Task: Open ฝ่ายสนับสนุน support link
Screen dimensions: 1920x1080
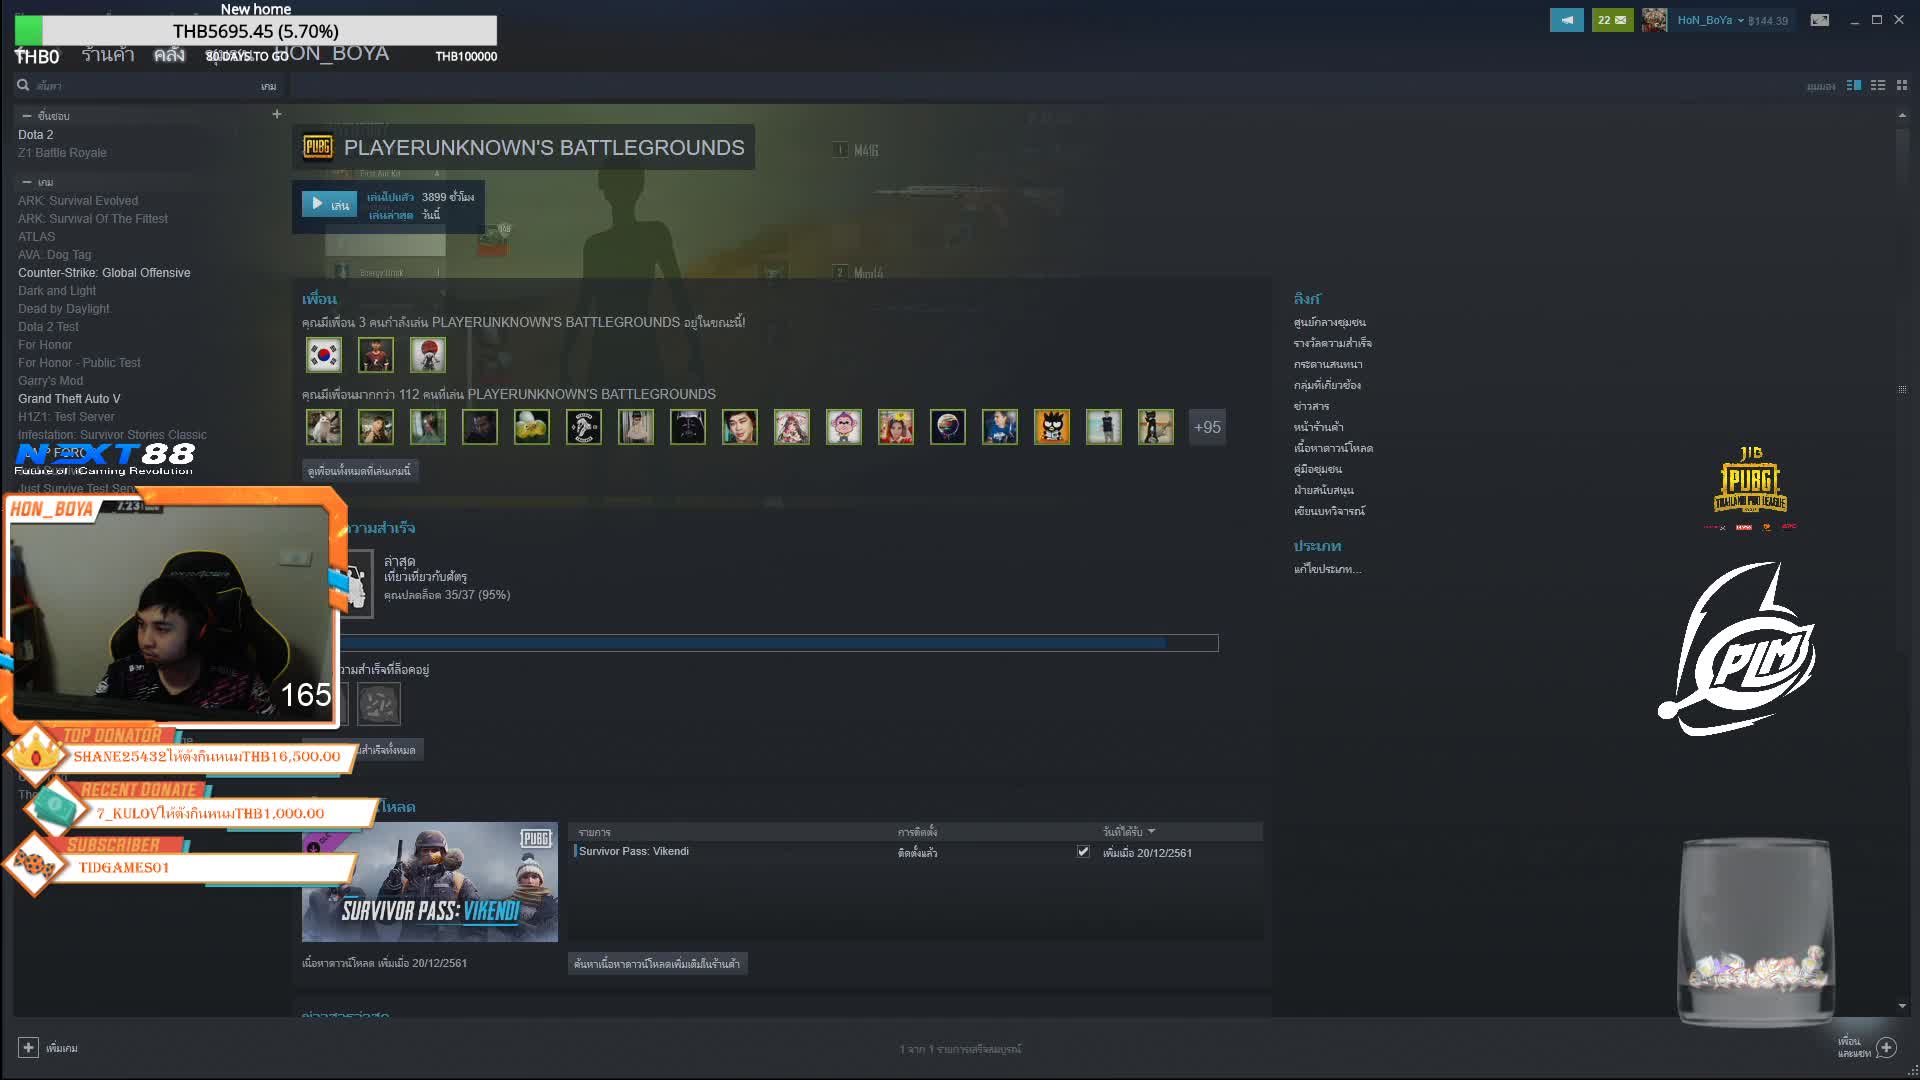Action: pos(1323,490)
